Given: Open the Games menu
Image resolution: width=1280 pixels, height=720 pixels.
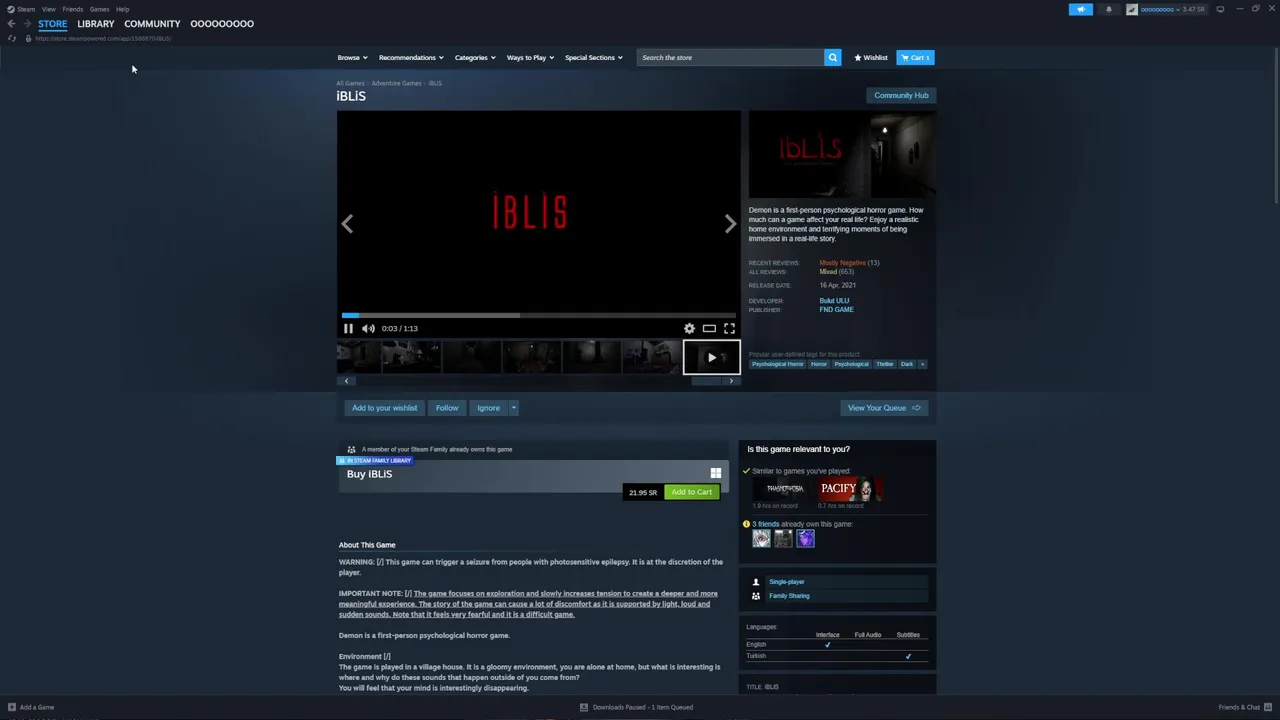Looking at the screenshot, I should [99, 9].
